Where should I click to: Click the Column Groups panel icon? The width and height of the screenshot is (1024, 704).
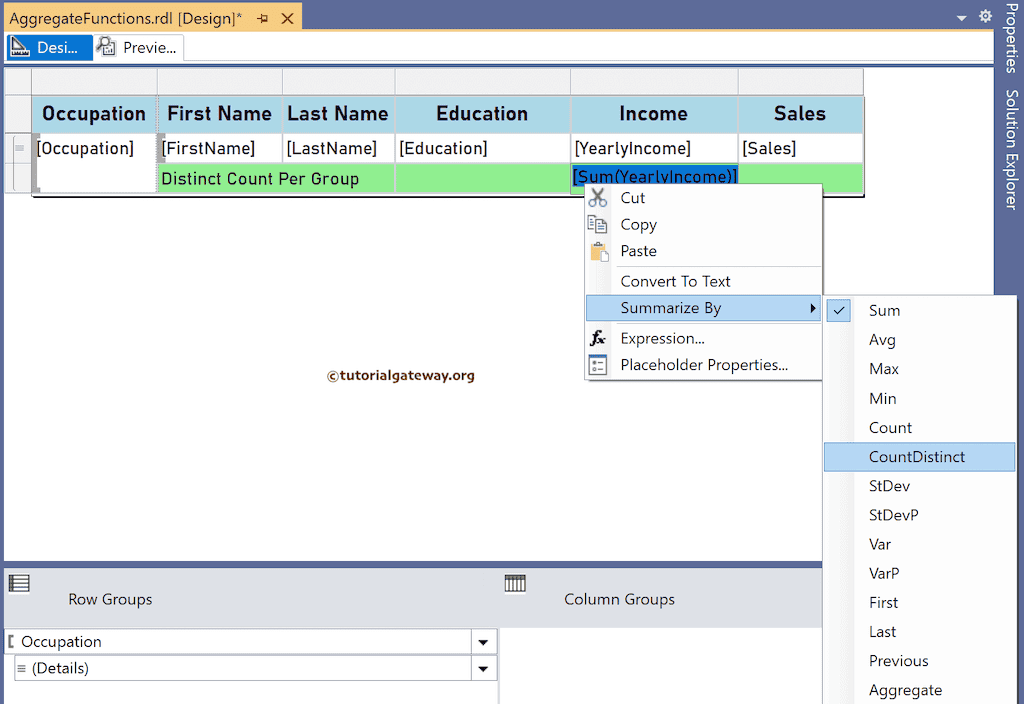(x=514, y=584)
